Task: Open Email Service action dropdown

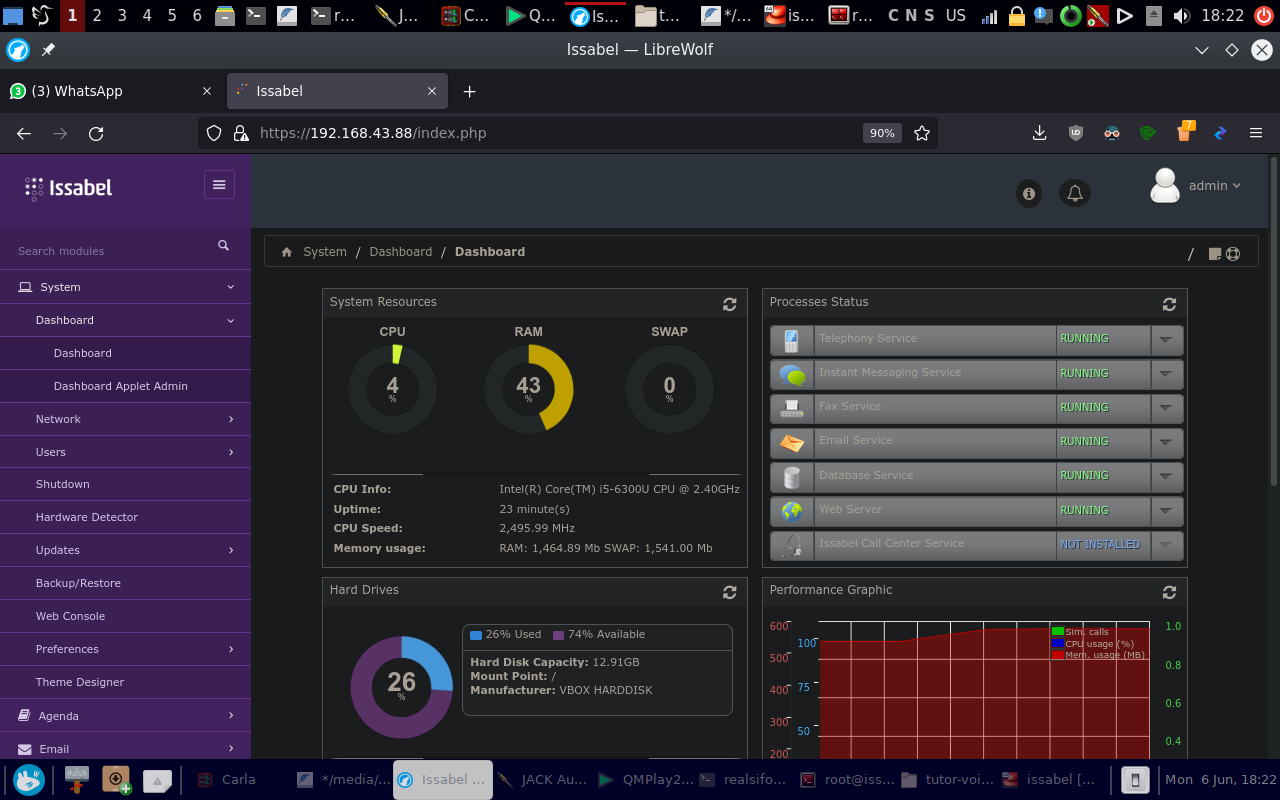Action: point(1166,442)
